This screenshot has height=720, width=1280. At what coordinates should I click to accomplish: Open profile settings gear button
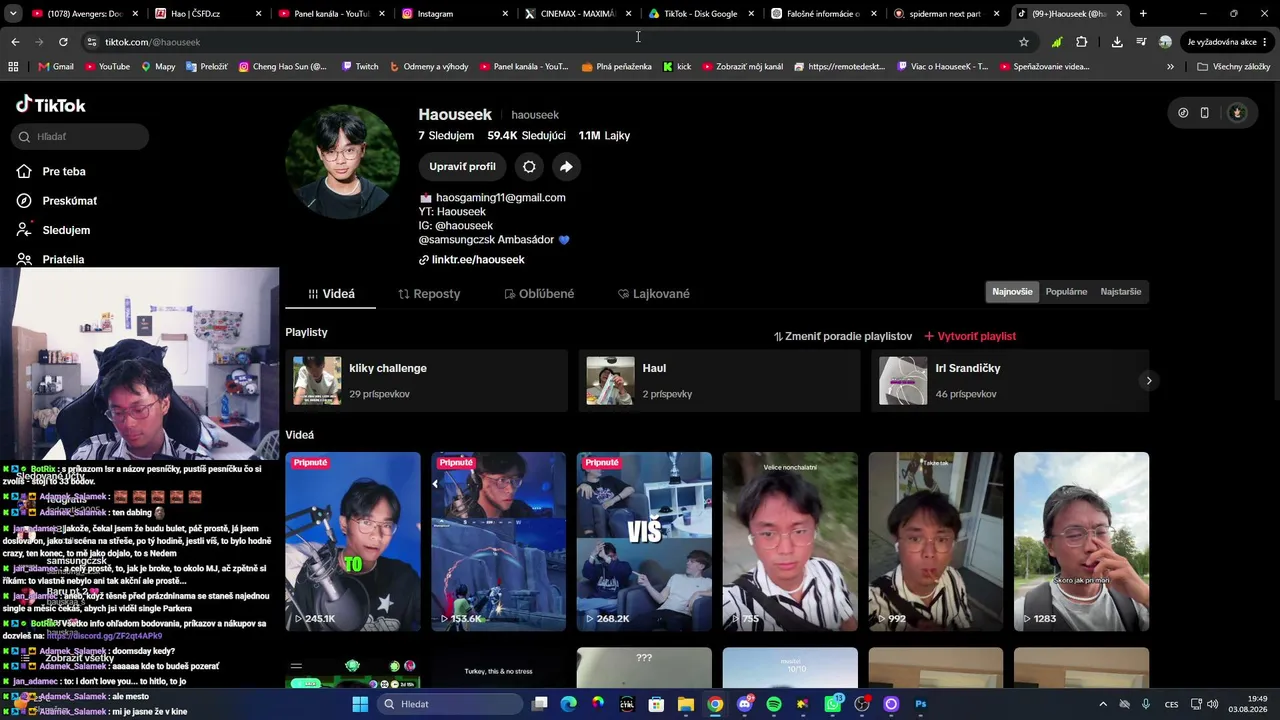(529, 167)
